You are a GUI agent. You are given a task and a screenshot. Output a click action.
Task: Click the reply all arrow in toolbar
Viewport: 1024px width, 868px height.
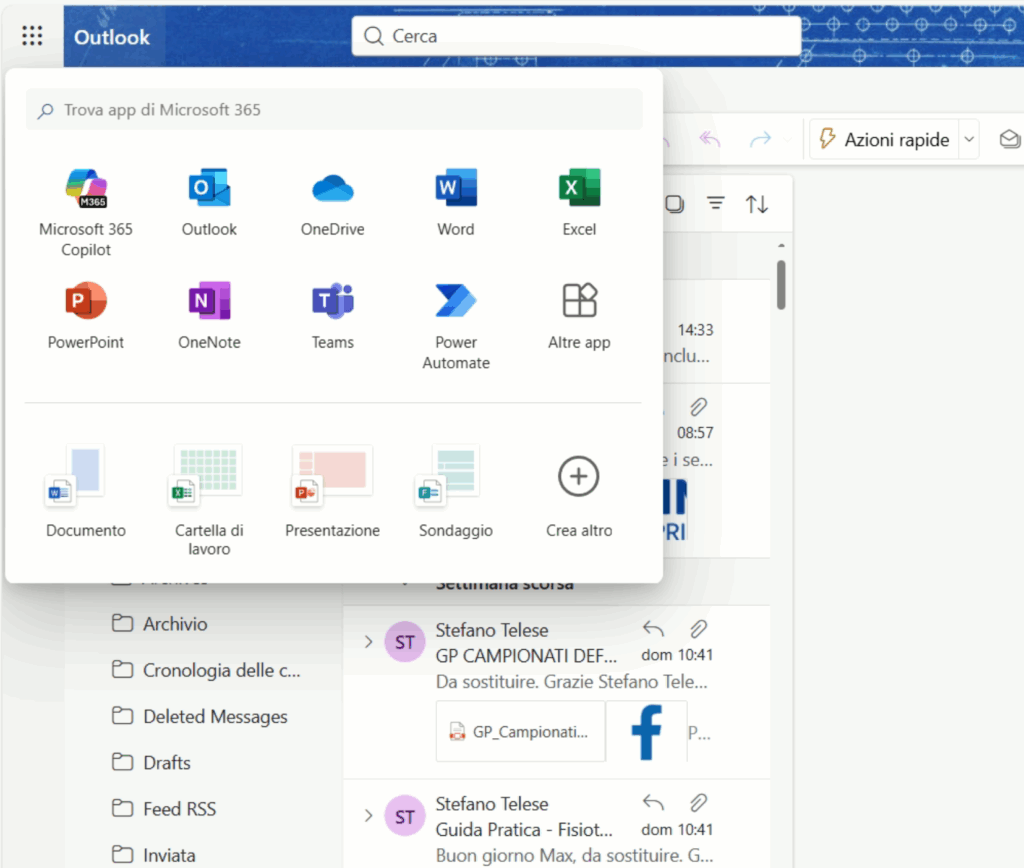tap(709, 138)
